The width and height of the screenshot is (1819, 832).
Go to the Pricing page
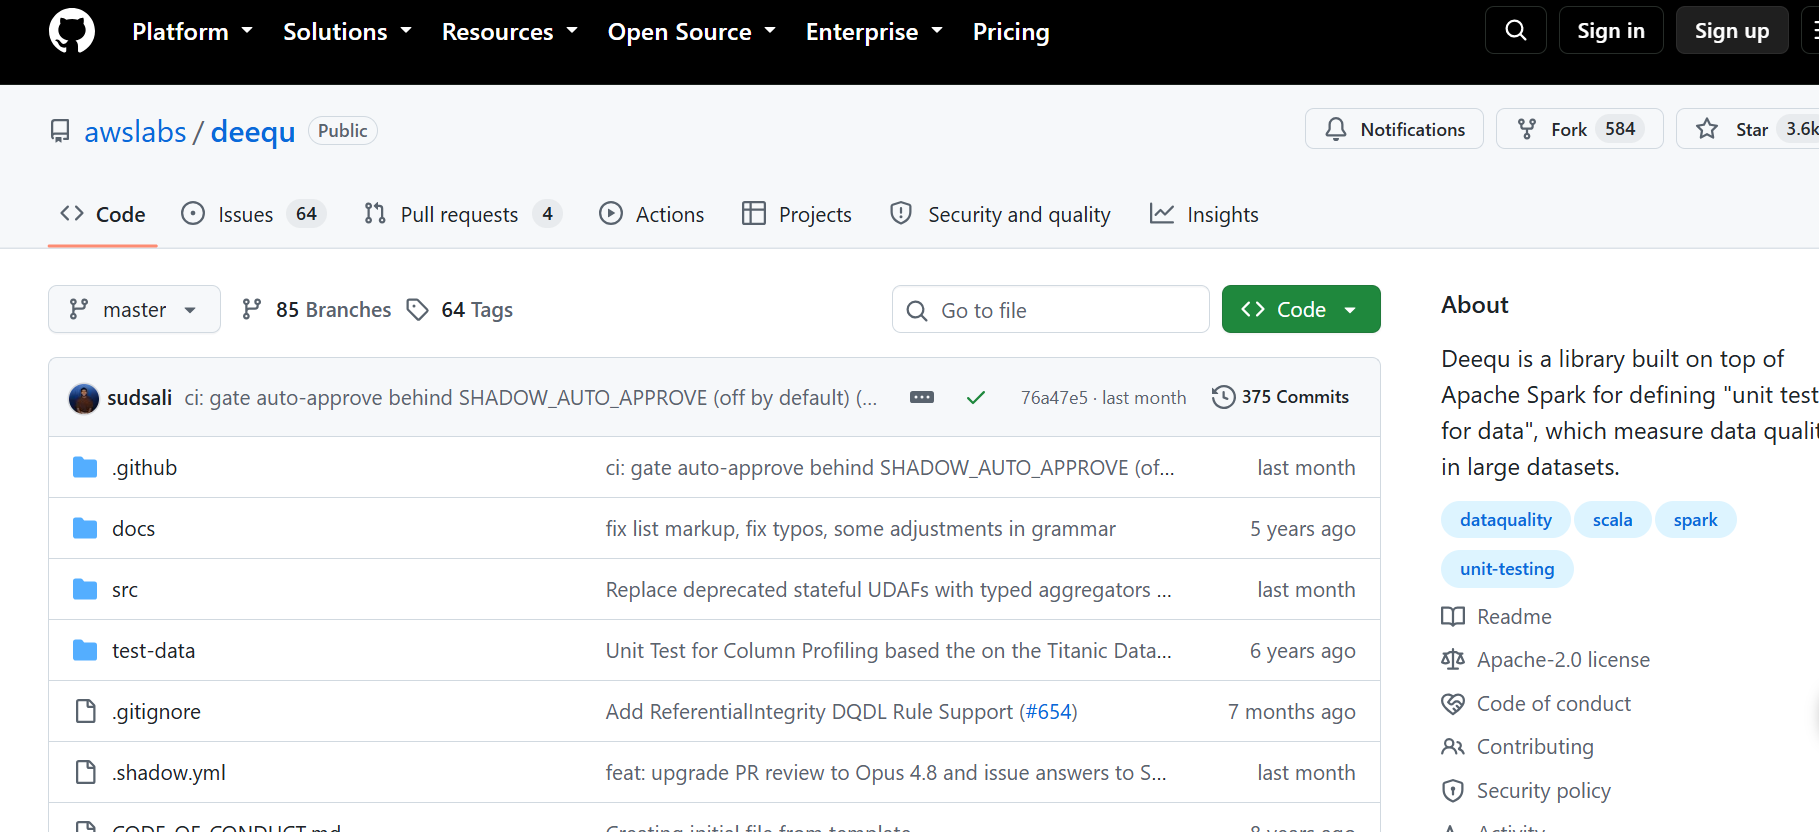coord(1011,32)
